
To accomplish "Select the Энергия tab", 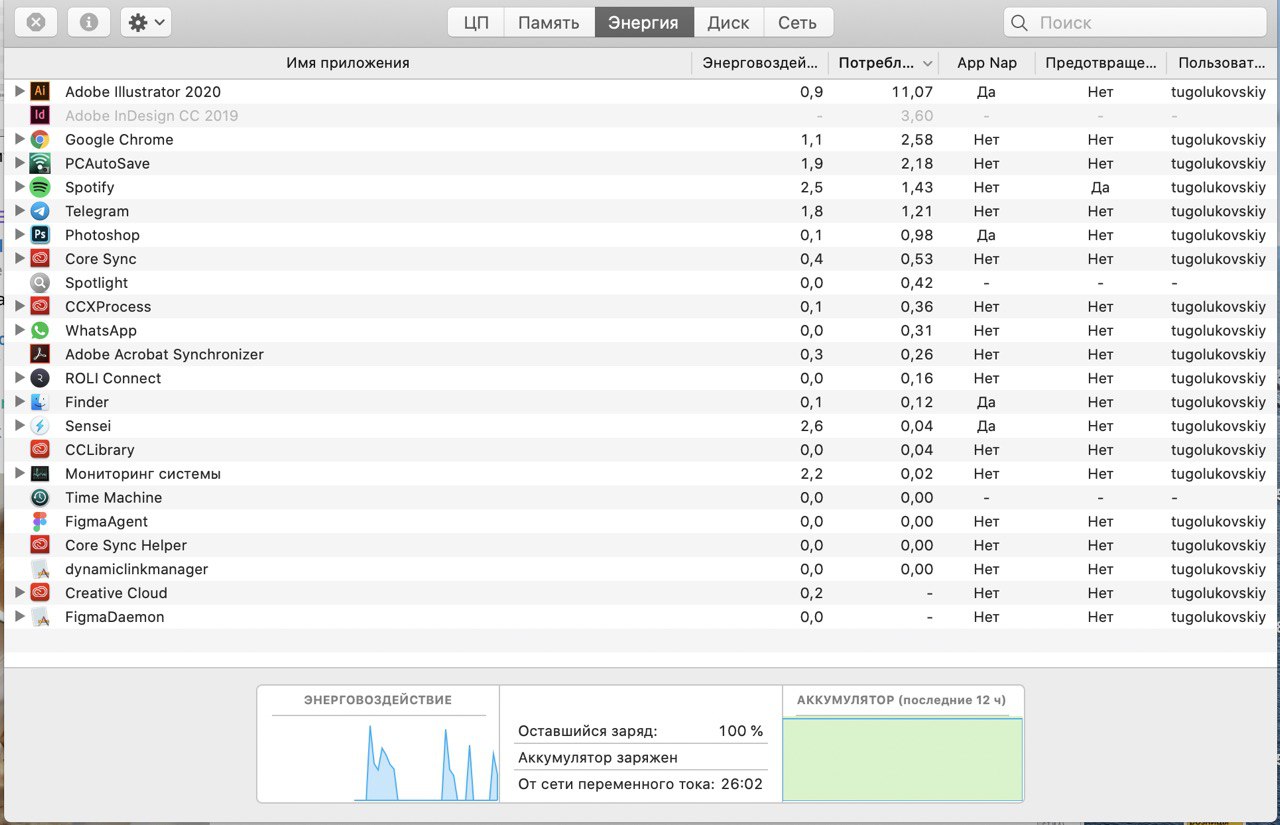I will tap(644, 22).
